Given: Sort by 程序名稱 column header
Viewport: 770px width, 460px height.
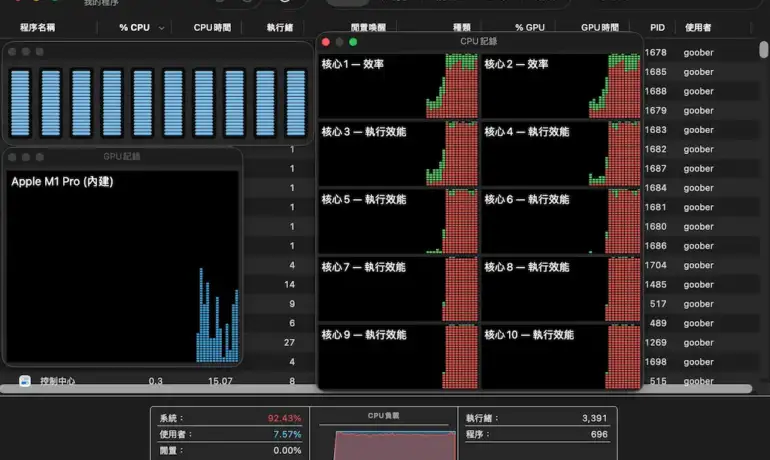Looking at the screenshot, I should 37,27.
